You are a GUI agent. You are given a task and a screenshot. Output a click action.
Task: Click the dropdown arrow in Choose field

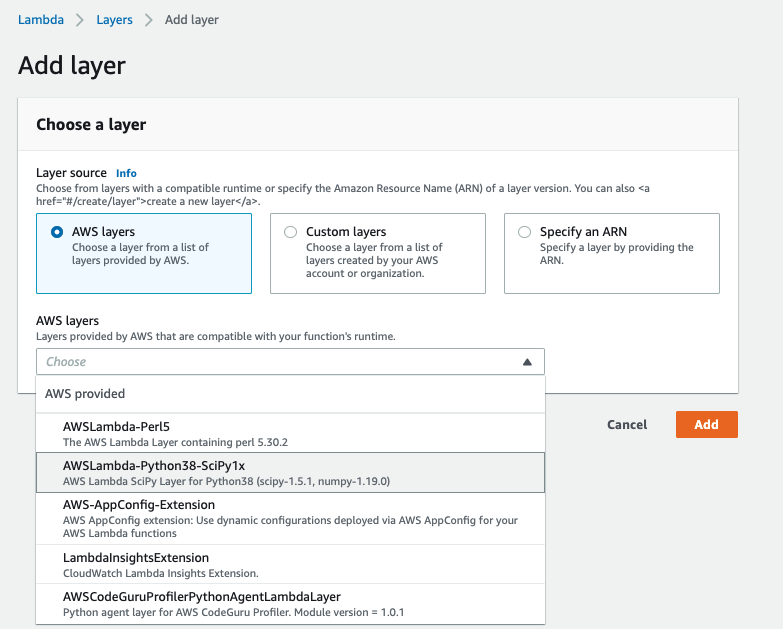(x=527, y=362)
